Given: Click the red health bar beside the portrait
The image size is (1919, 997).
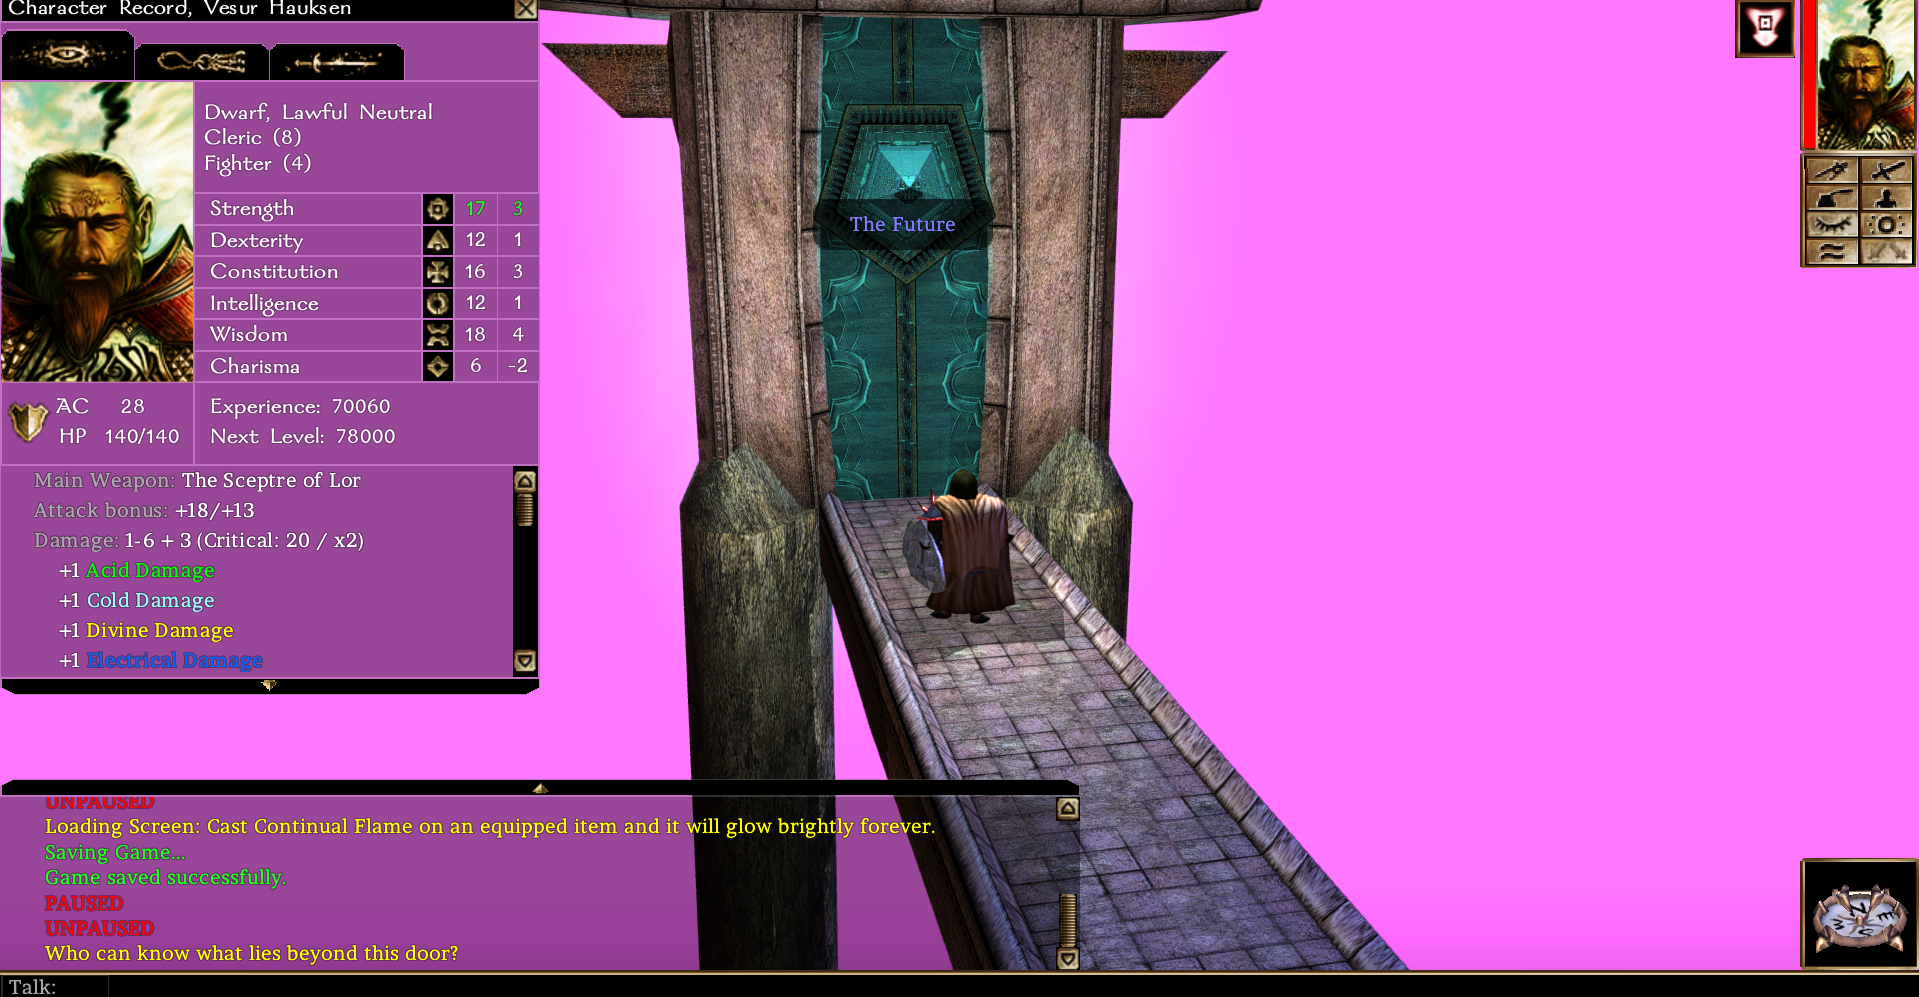Looking at the screenshot, I should coord(1809,75).
